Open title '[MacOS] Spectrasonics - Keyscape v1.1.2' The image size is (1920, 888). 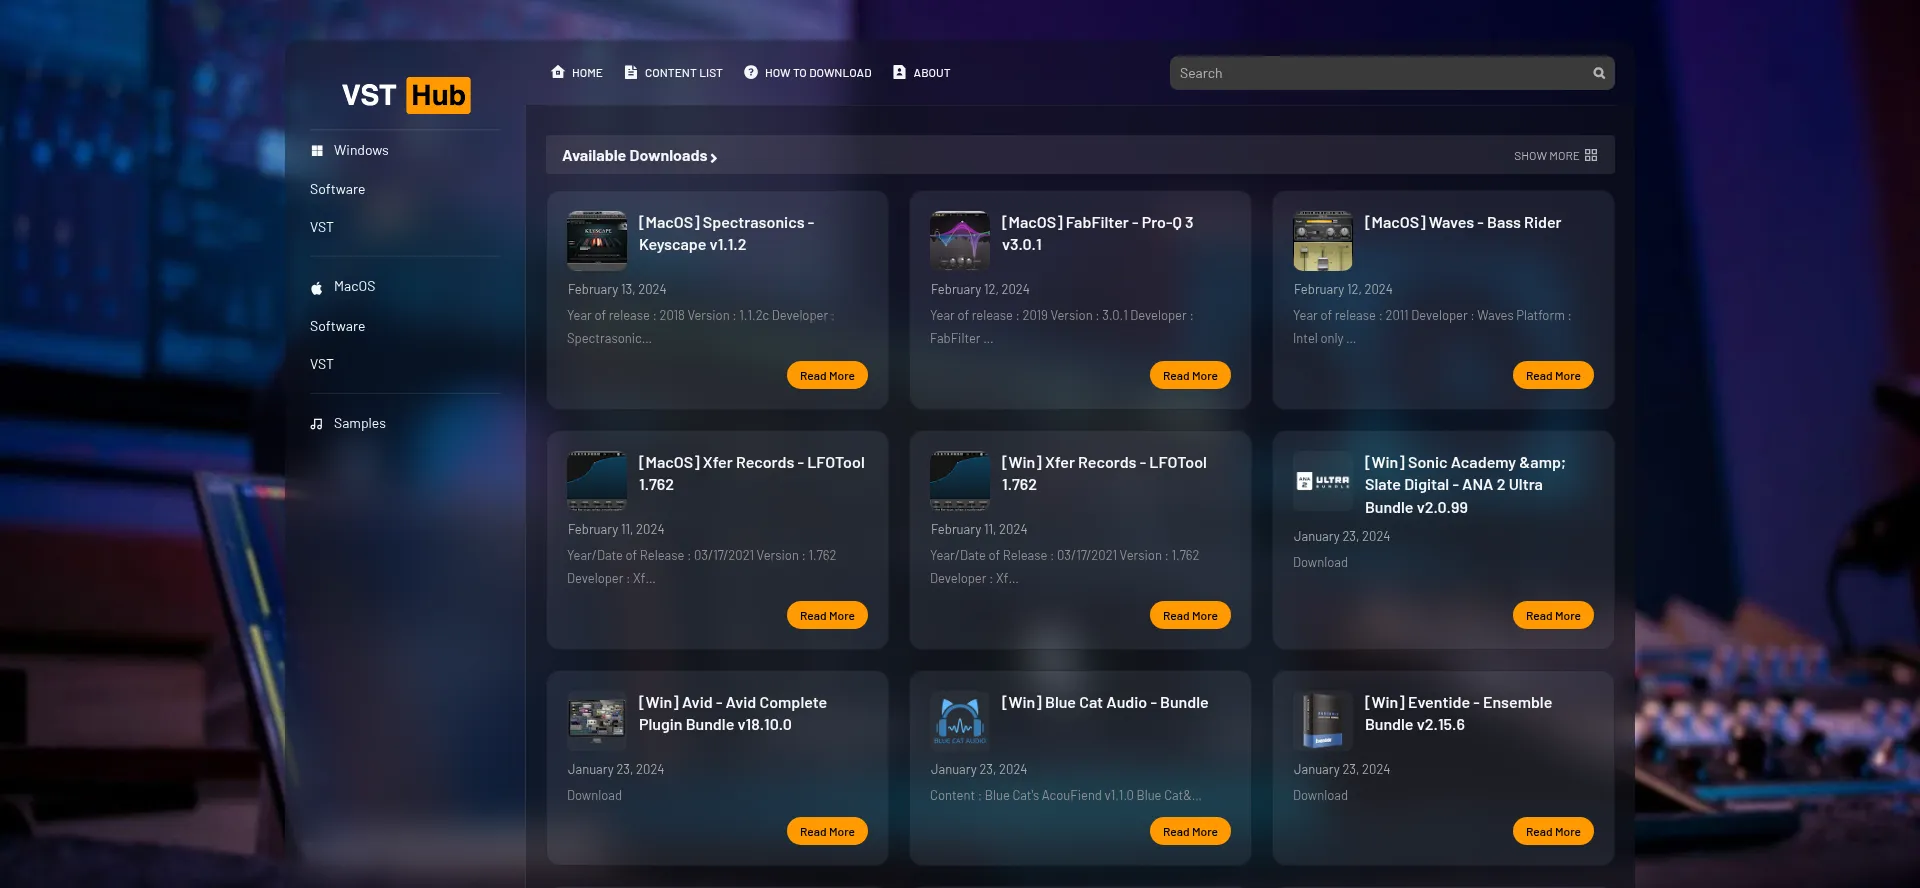pos(727,234)
